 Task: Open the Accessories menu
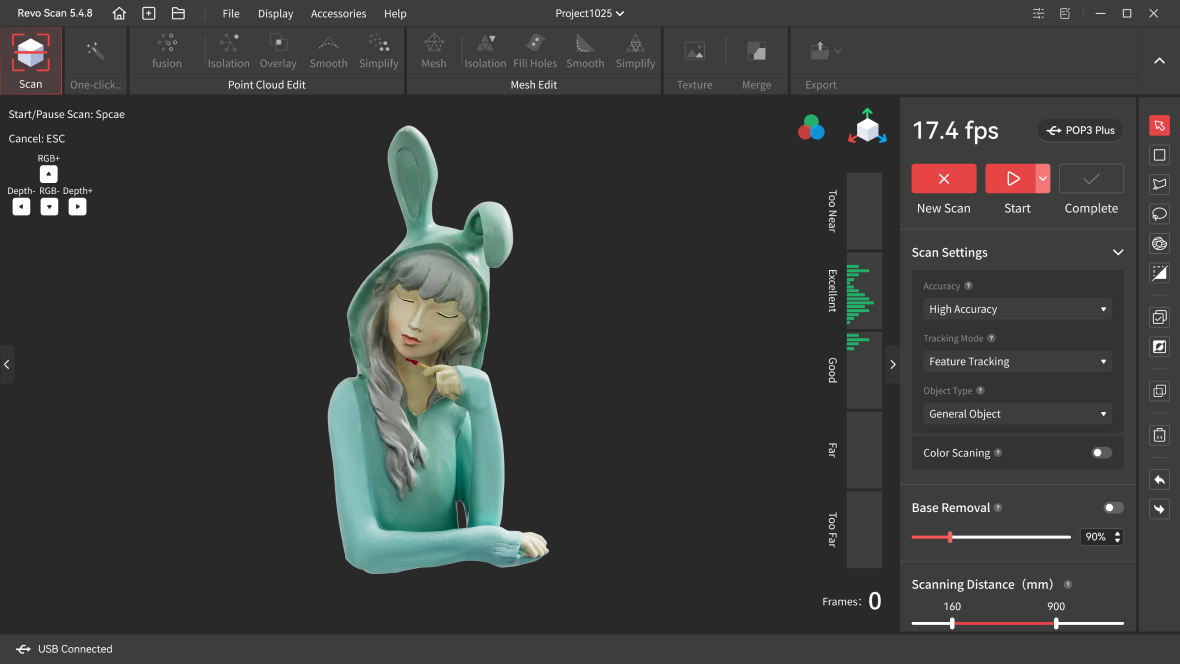(x=338, y=14)
